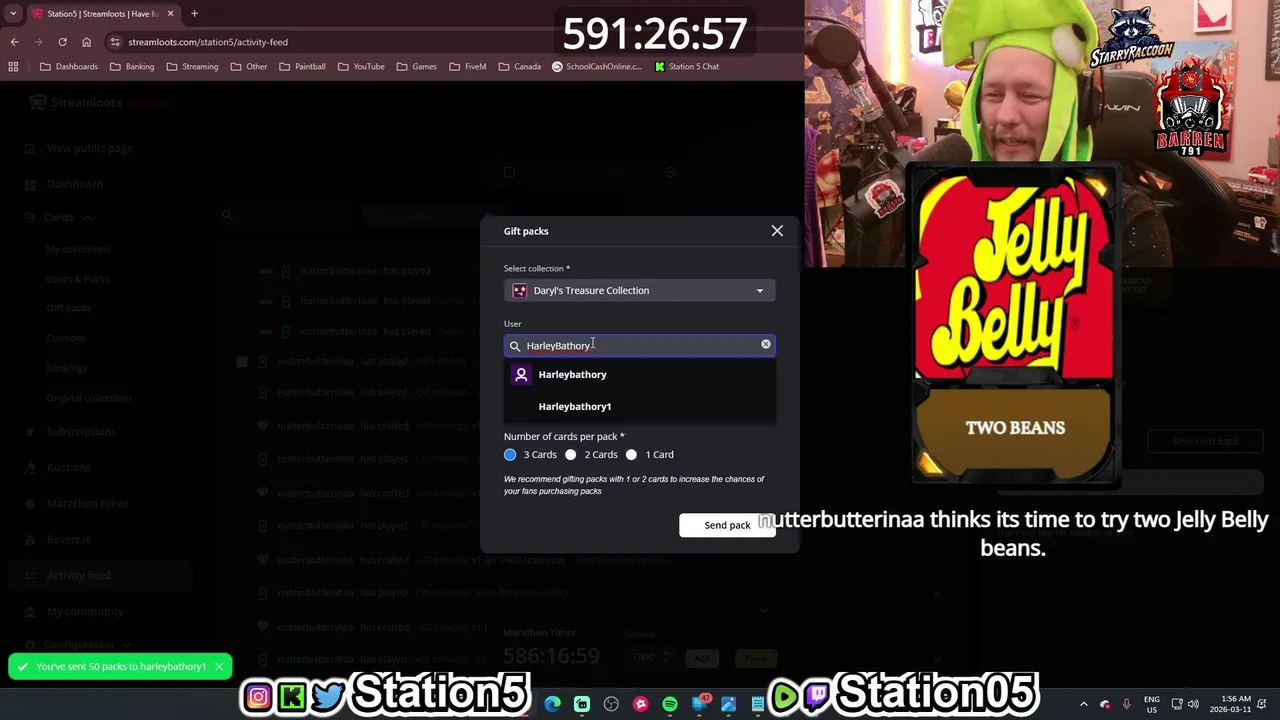Open the Canada bookmark folder
The image size is (1280, 720).
coord(520,67)
